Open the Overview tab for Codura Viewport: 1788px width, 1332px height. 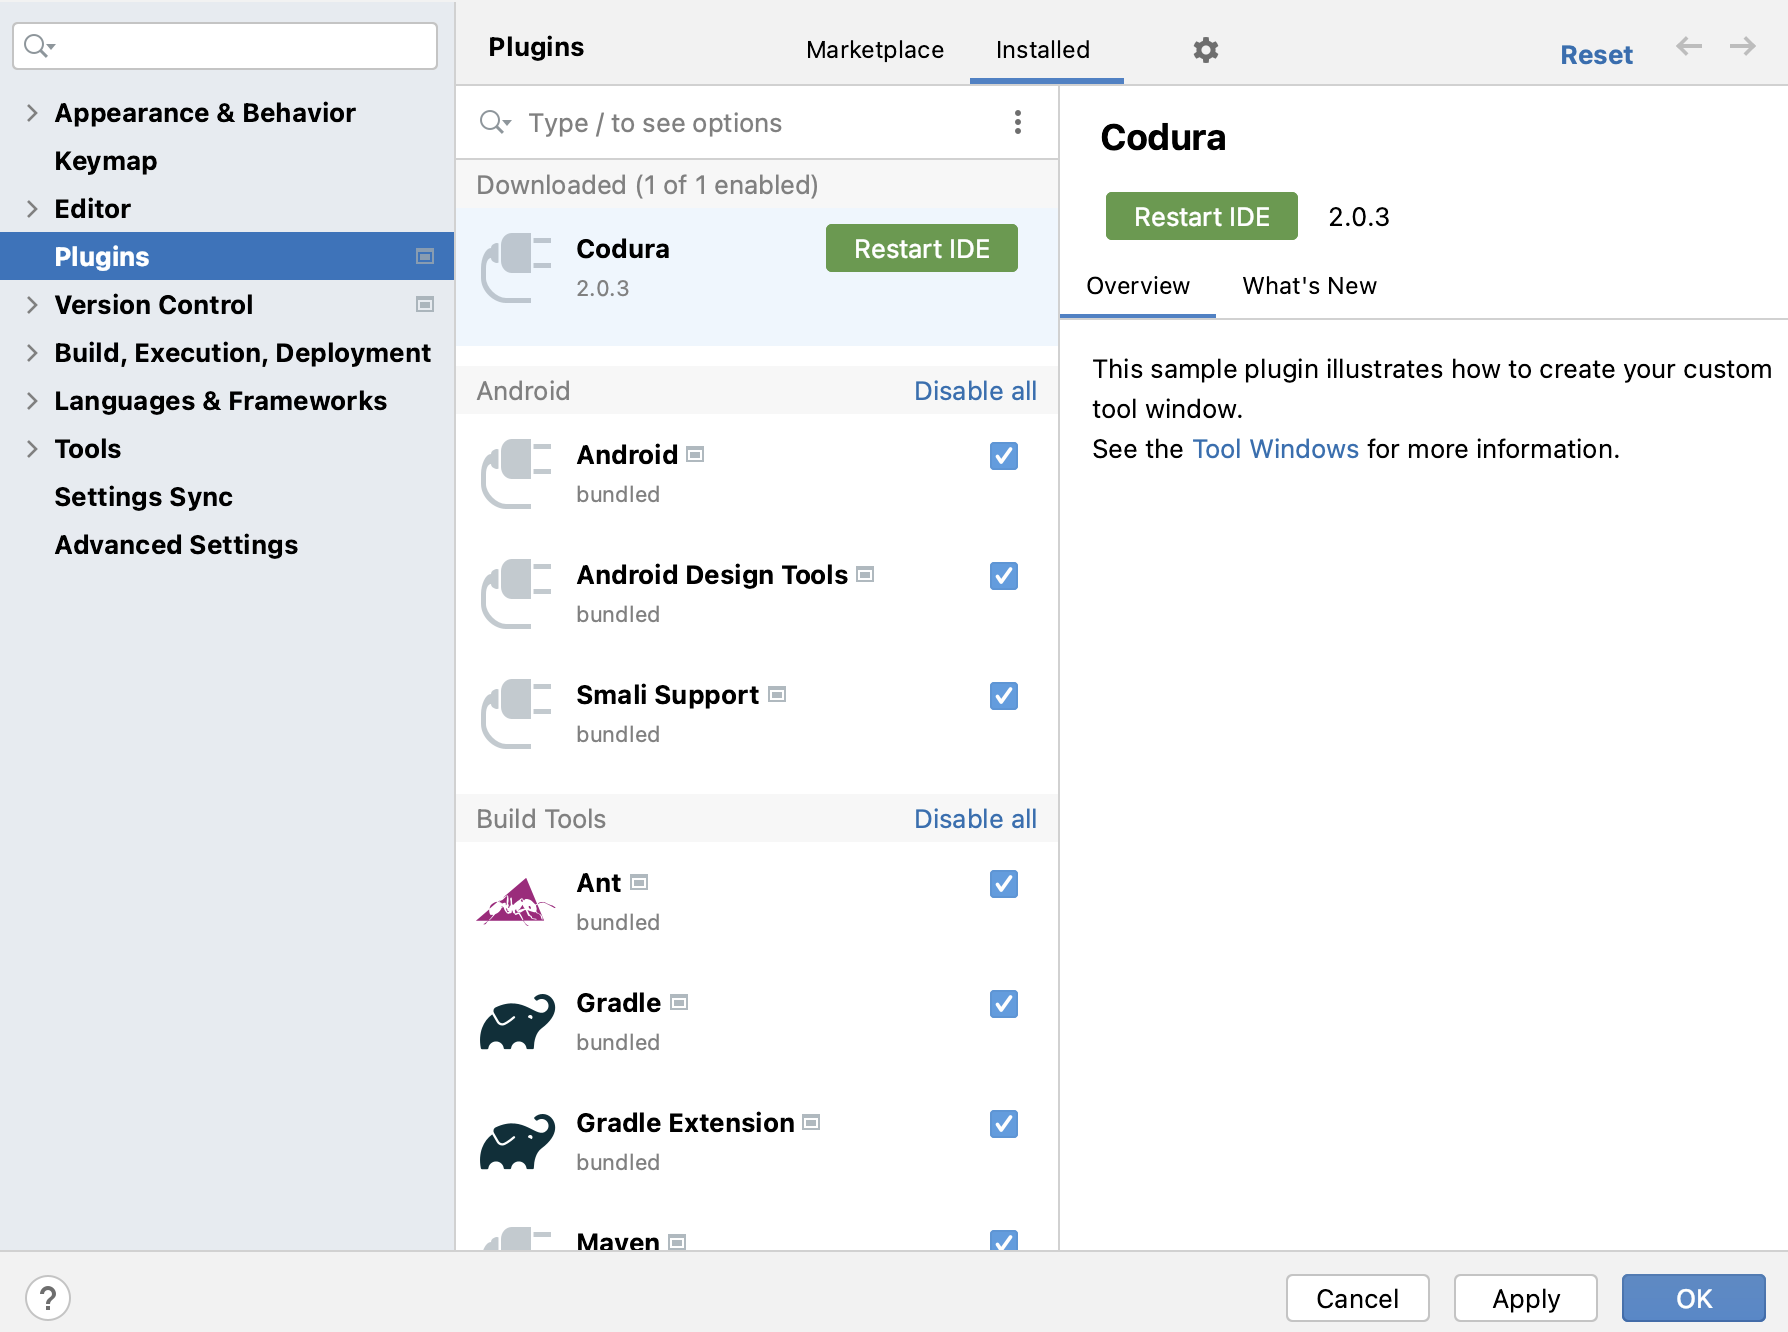pyautogui.click(x=1138, y=286)
